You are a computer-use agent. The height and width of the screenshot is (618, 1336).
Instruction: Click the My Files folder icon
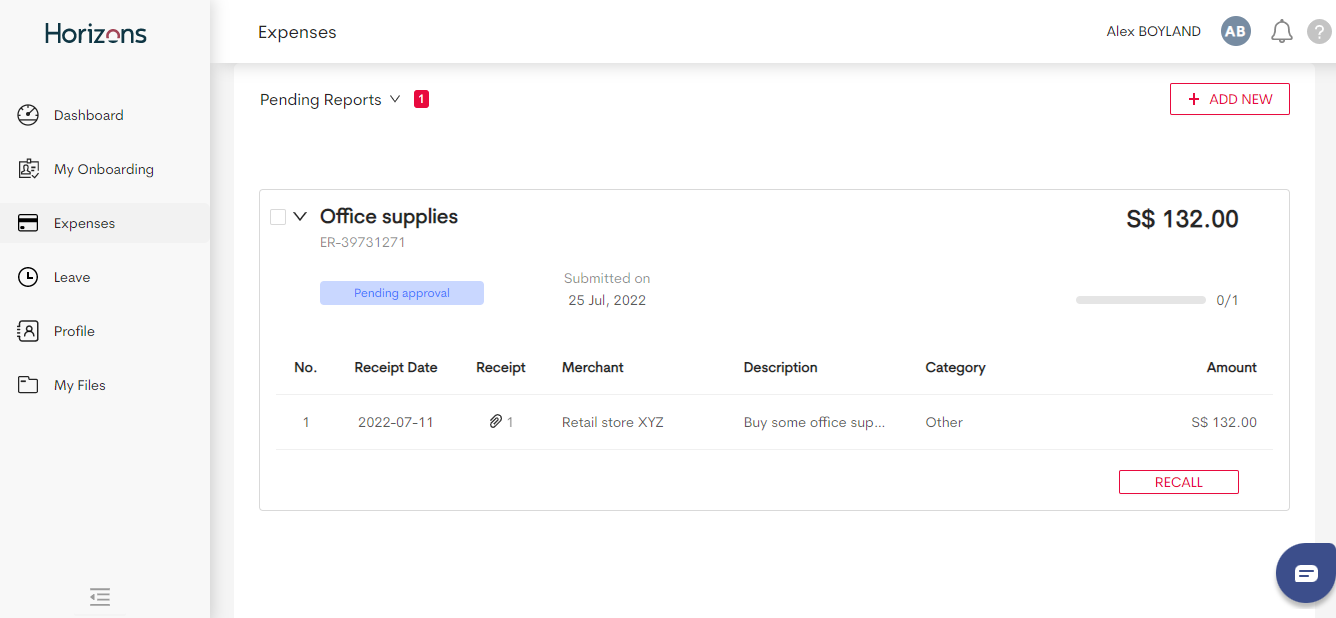[28, 385]
